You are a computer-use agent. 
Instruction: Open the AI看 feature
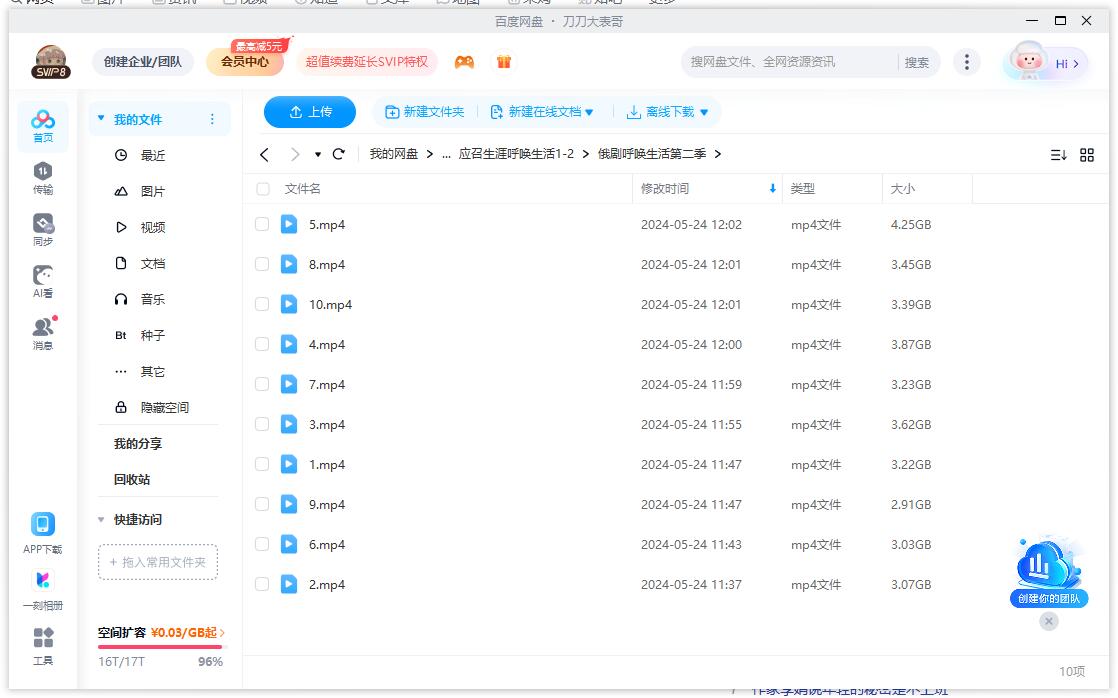pos(42,280)
